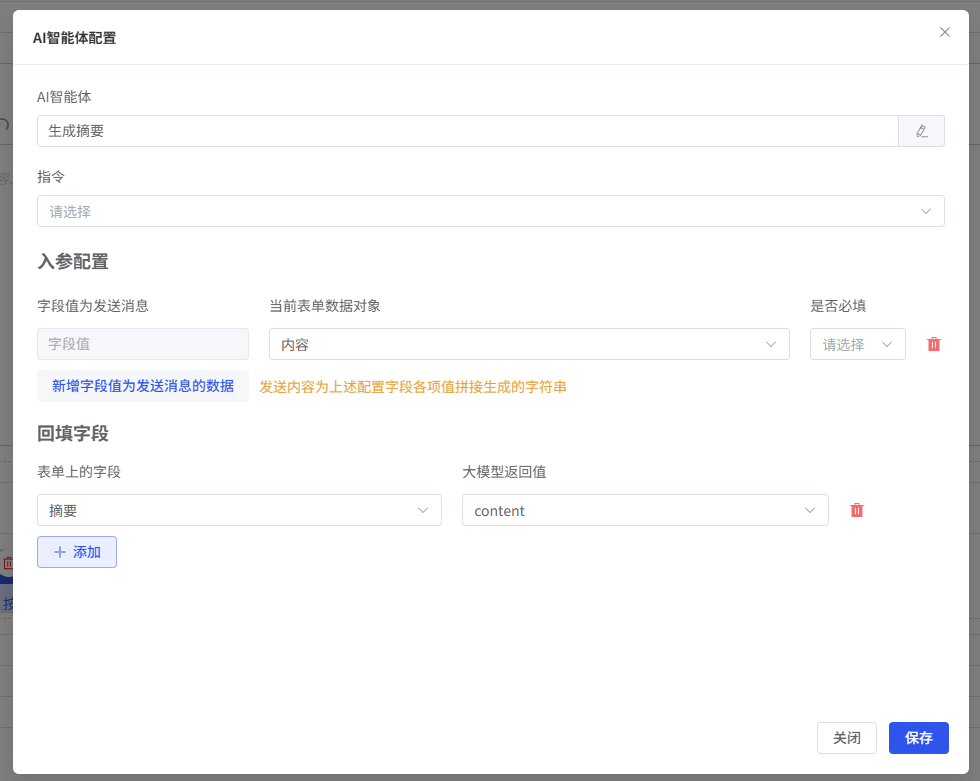Open the 指令 dropdown

491,211
